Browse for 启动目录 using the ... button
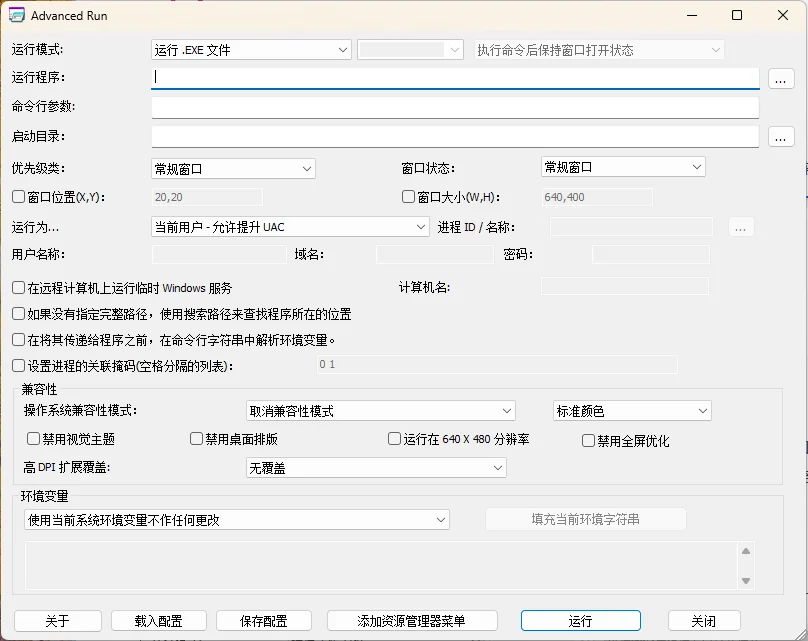 pos(780,136)
